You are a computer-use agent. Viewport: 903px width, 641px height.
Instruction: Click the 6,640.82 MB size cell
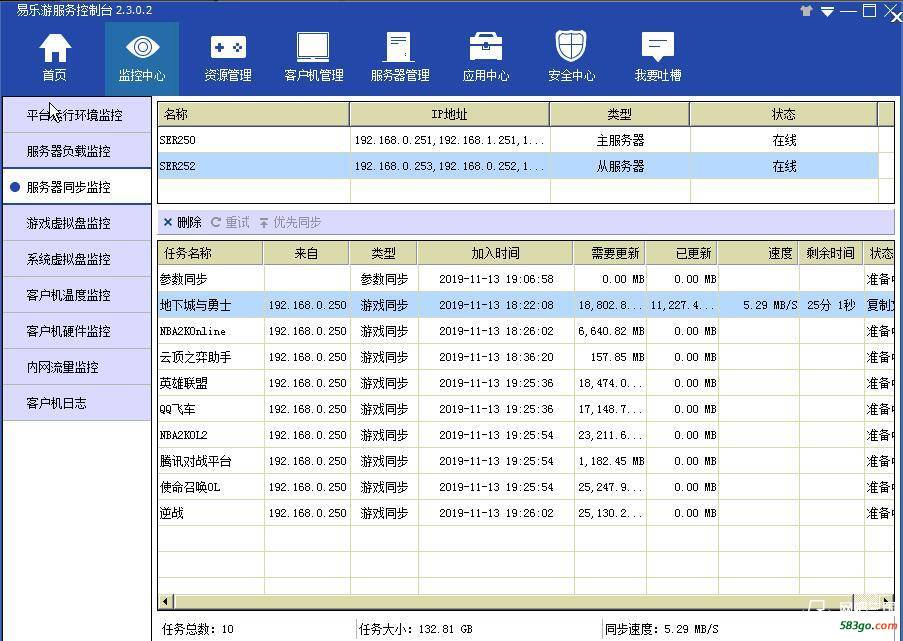click(610, 331)
